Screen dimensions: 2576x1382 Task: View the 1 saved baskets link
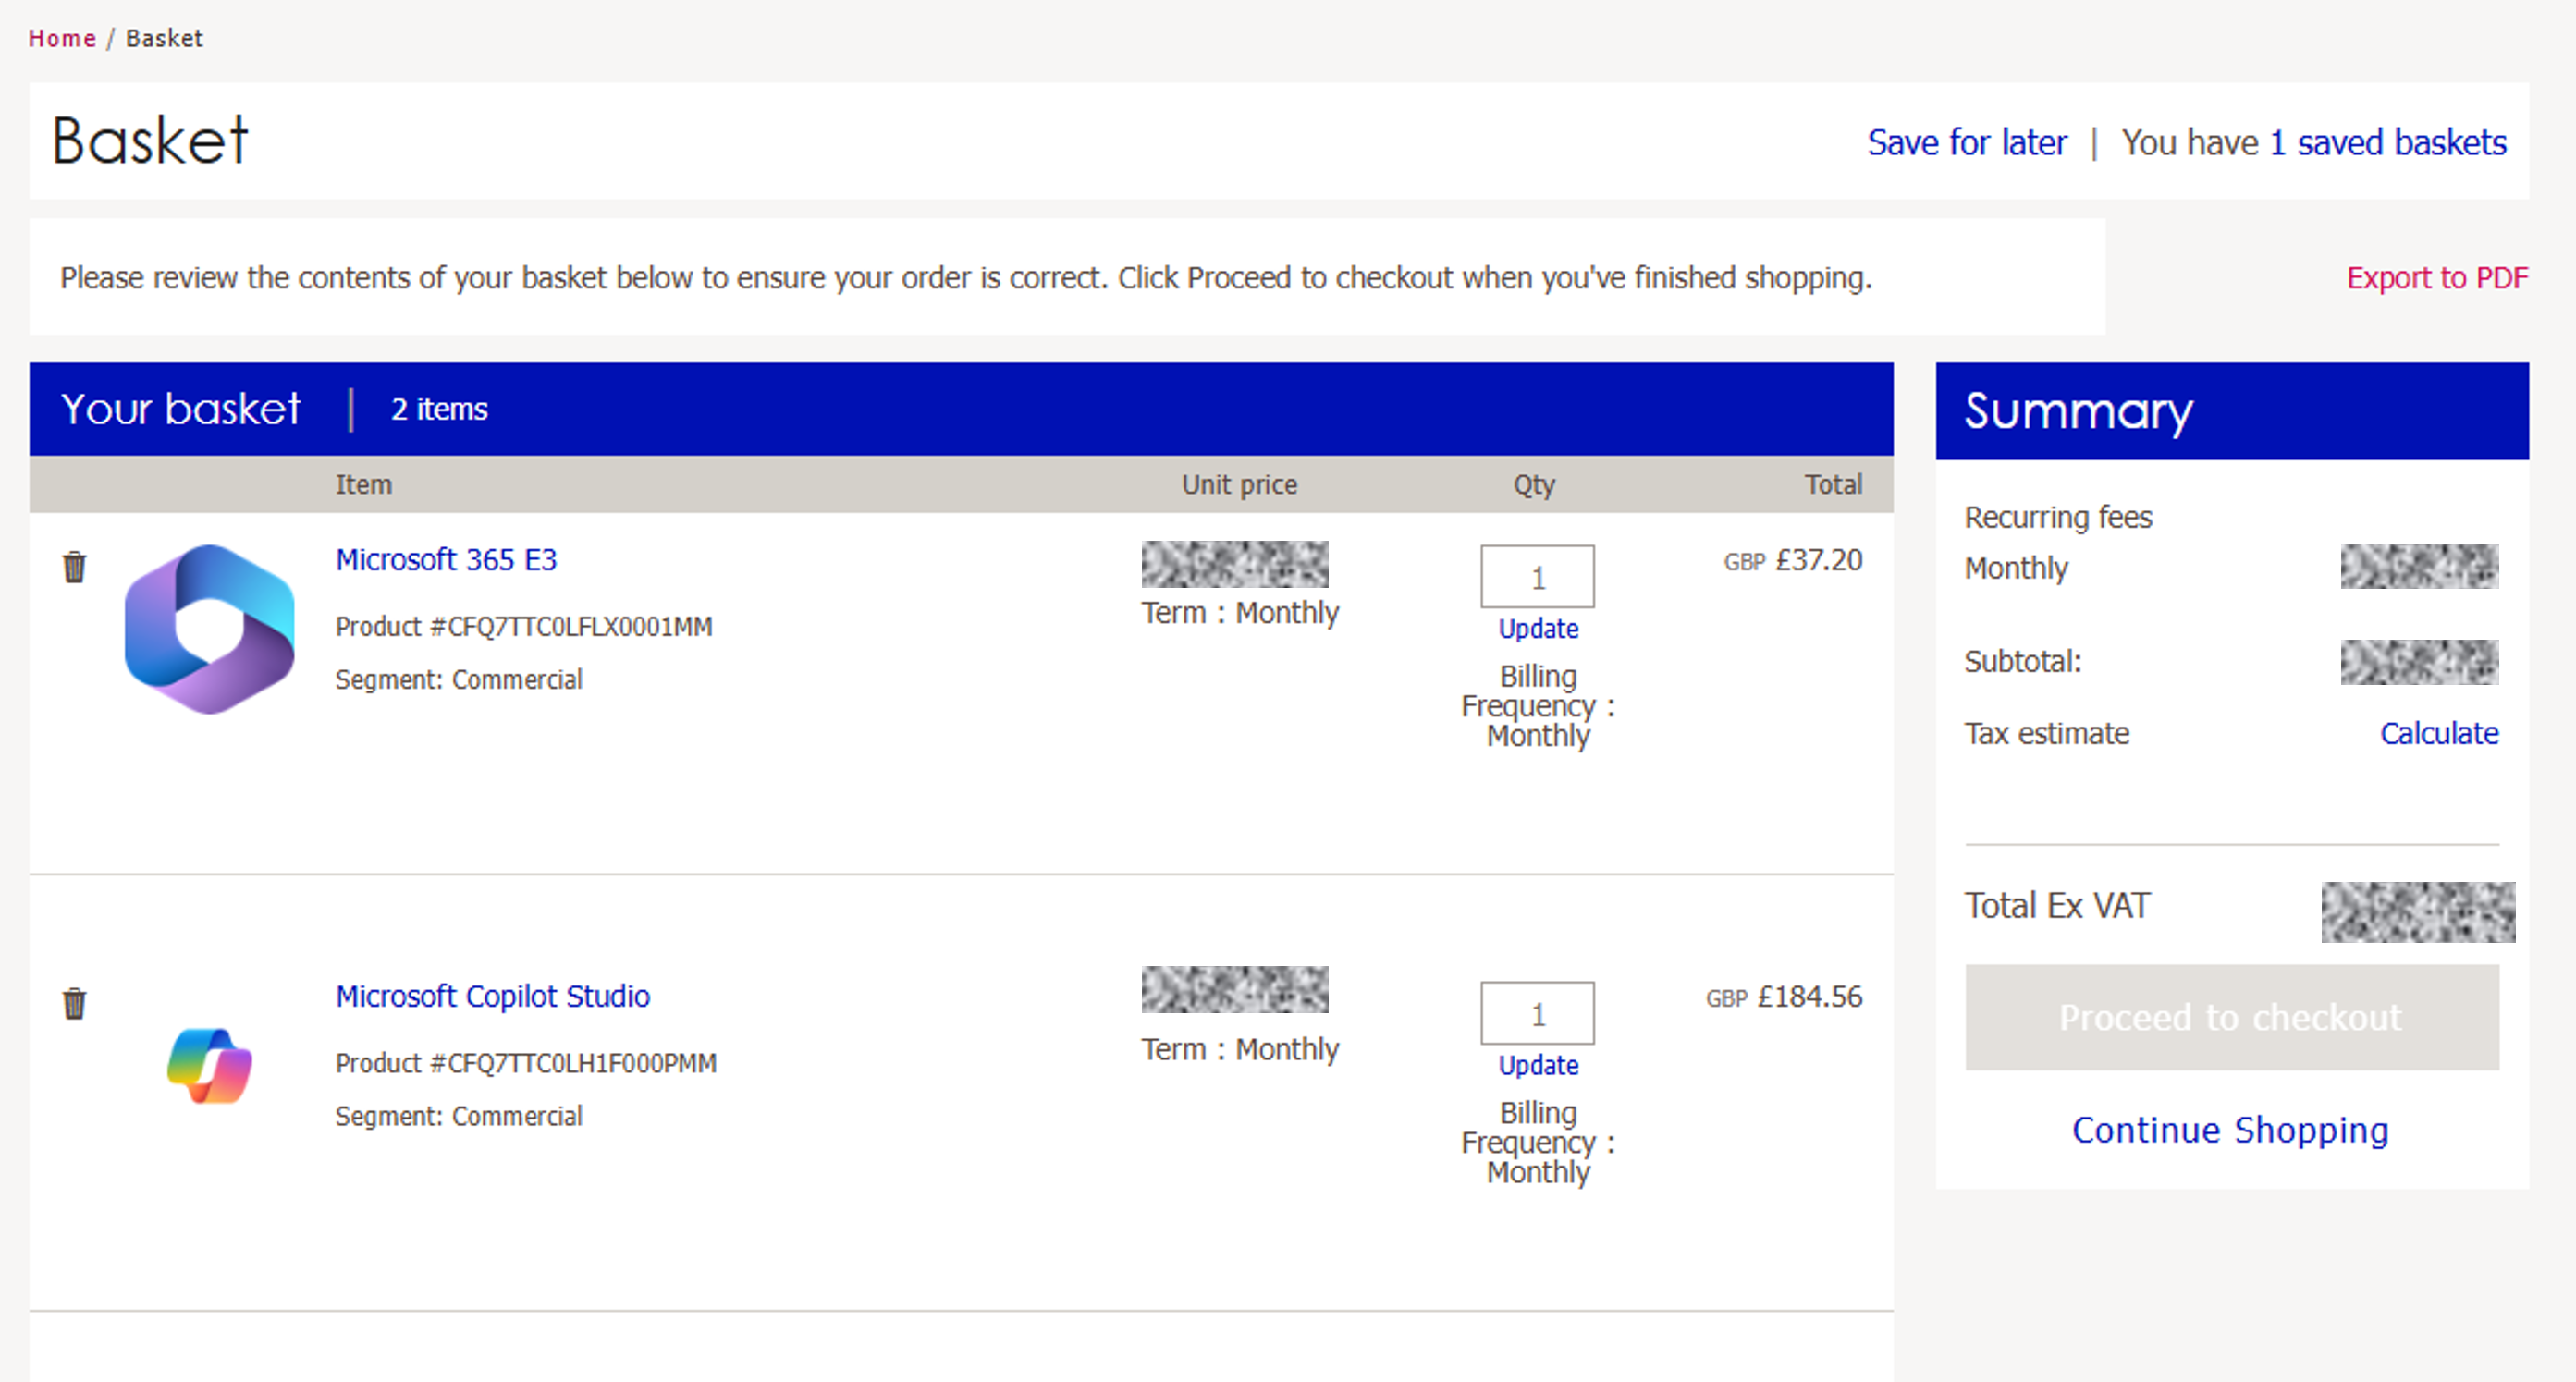pos(2387,143)
